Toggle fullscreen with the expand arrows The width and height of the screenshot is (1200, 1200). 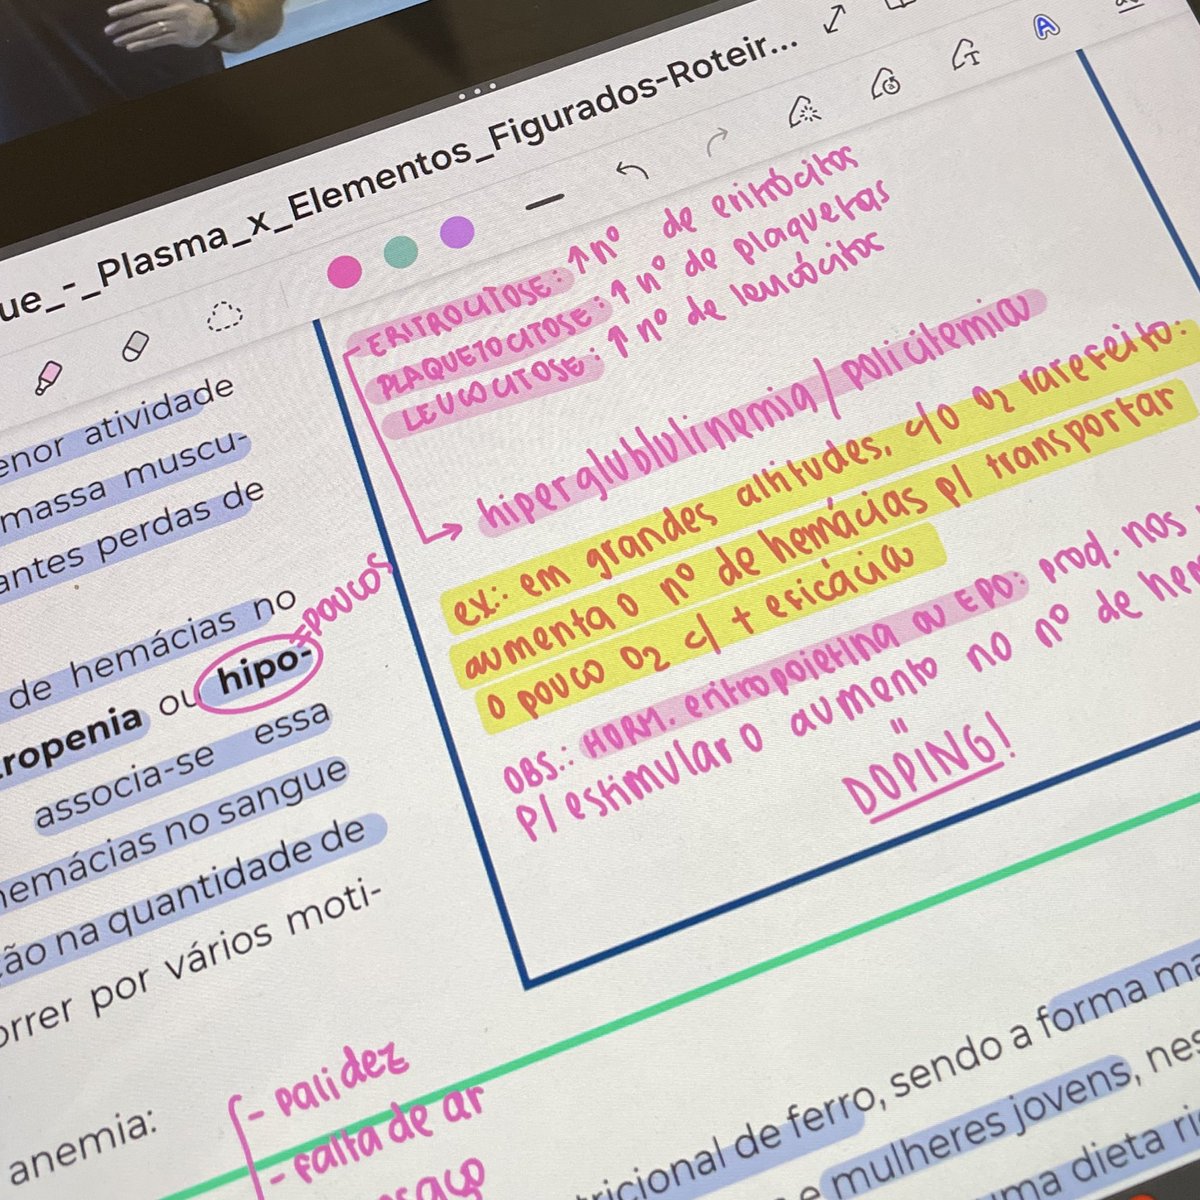(833, 20)
